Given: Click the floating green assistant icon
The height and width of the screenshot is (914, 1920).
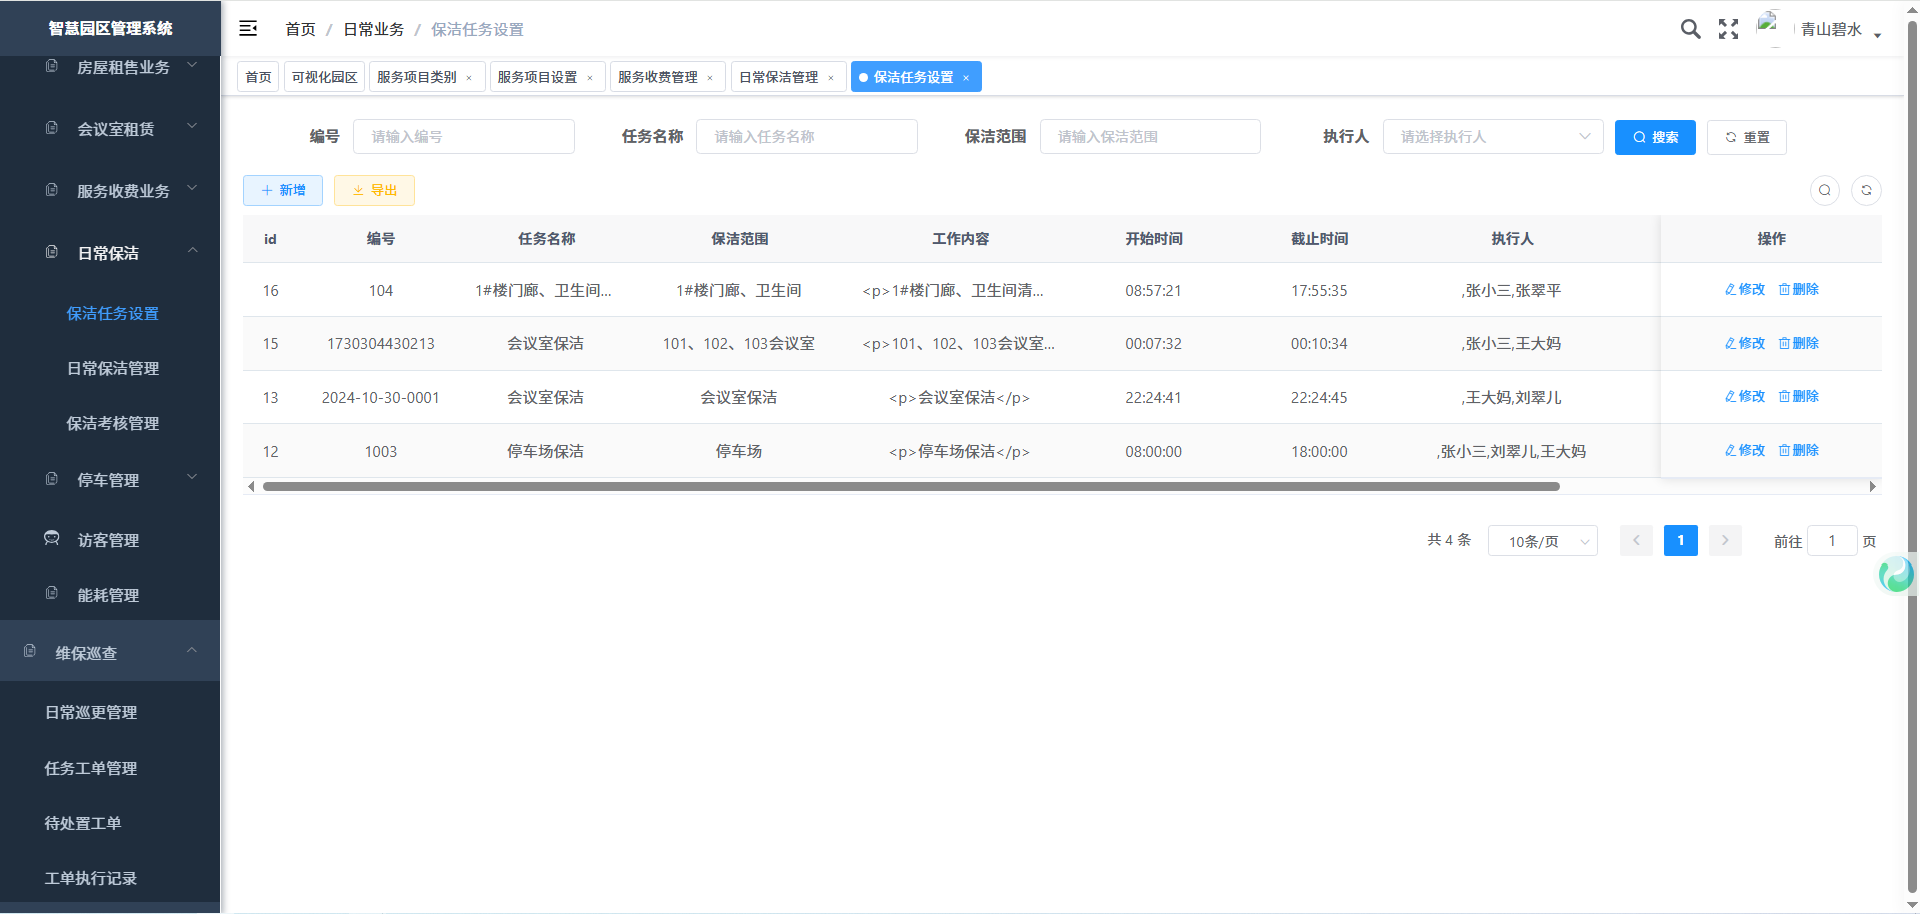Looking at the screenshot, I should click(x=1896, y=574).
